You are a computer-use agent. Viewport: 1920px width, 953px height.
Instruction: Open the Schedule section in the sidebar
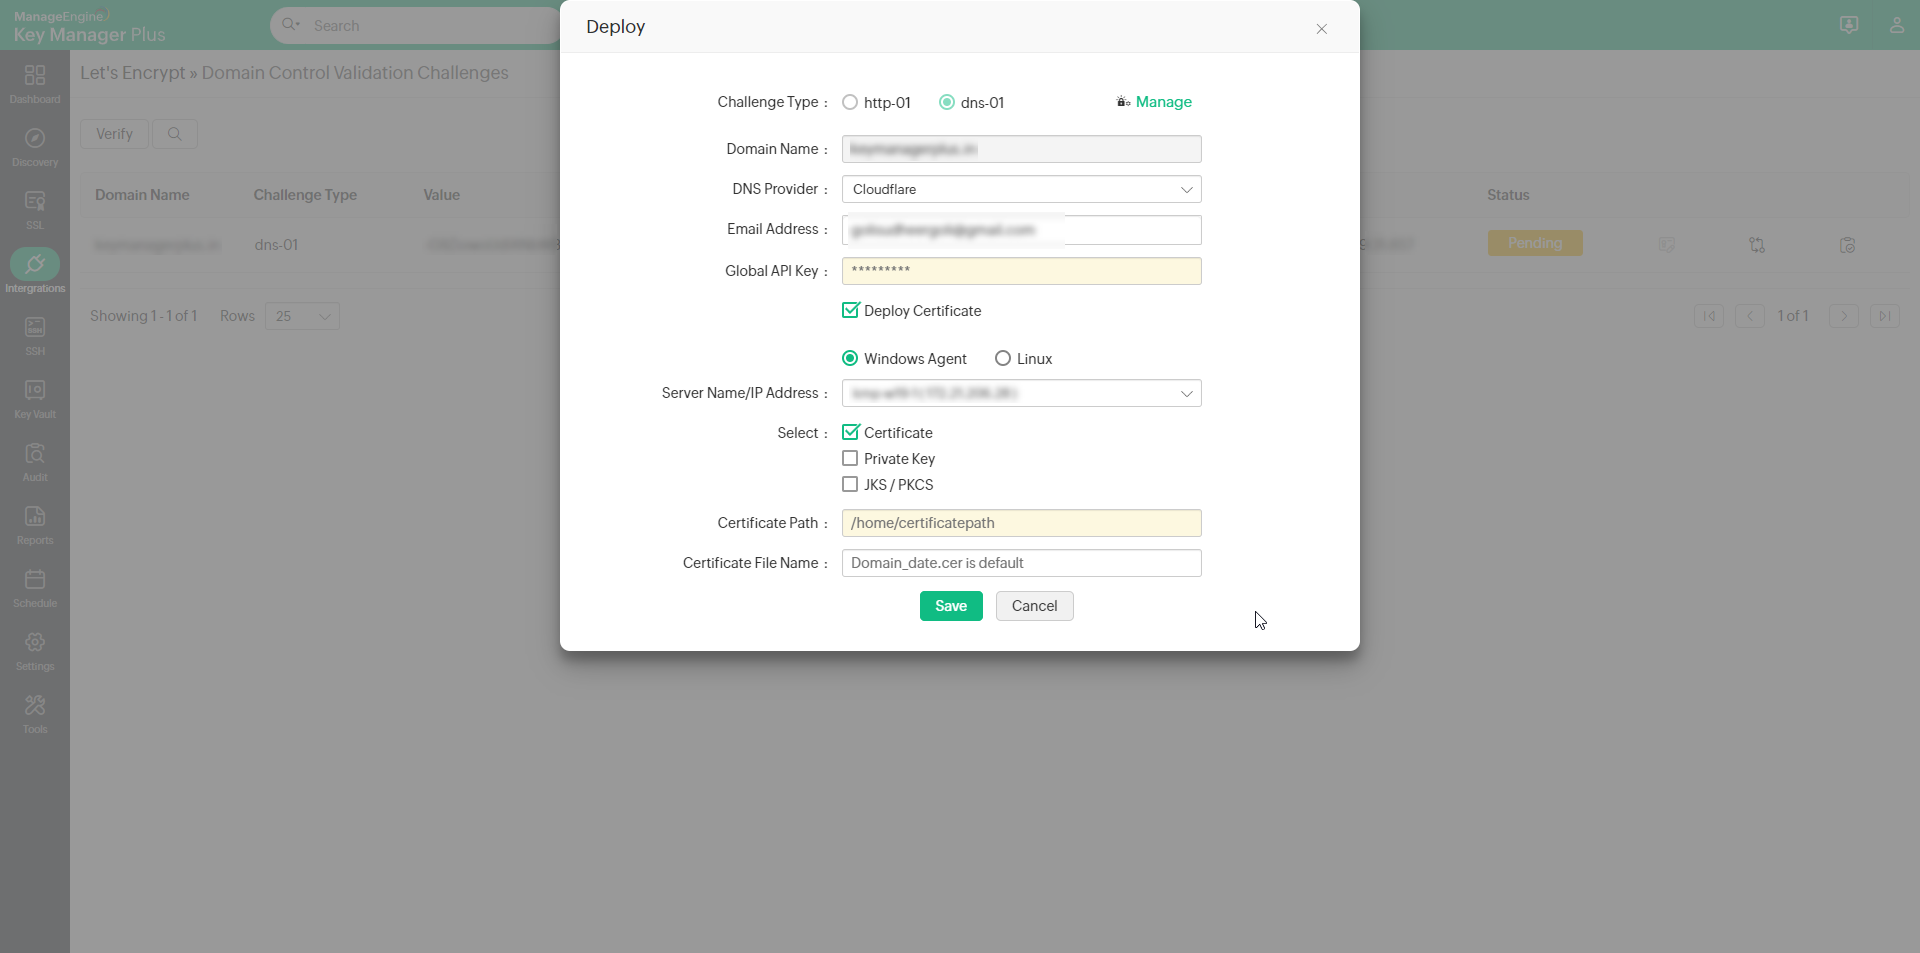(35, 586)
